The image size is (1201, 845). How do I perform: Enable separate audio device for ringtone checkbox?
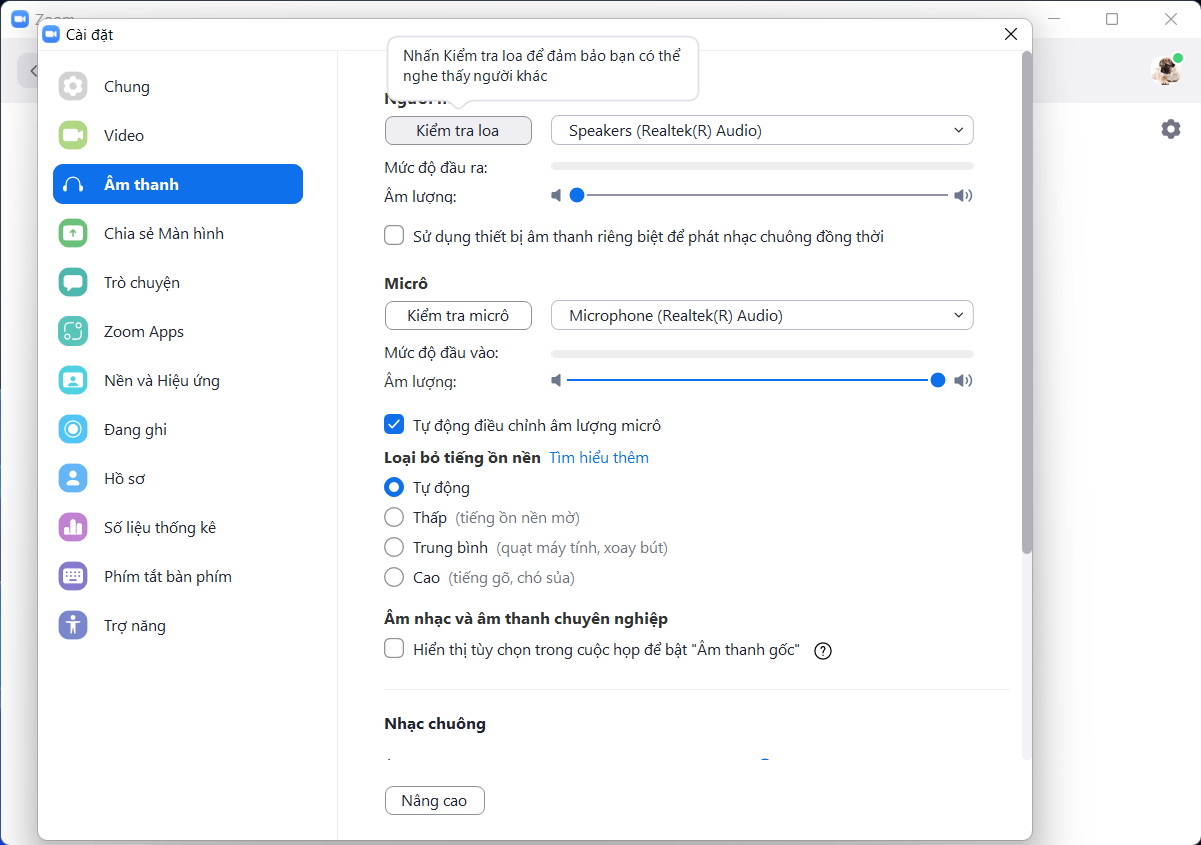(x=394, y=236)
